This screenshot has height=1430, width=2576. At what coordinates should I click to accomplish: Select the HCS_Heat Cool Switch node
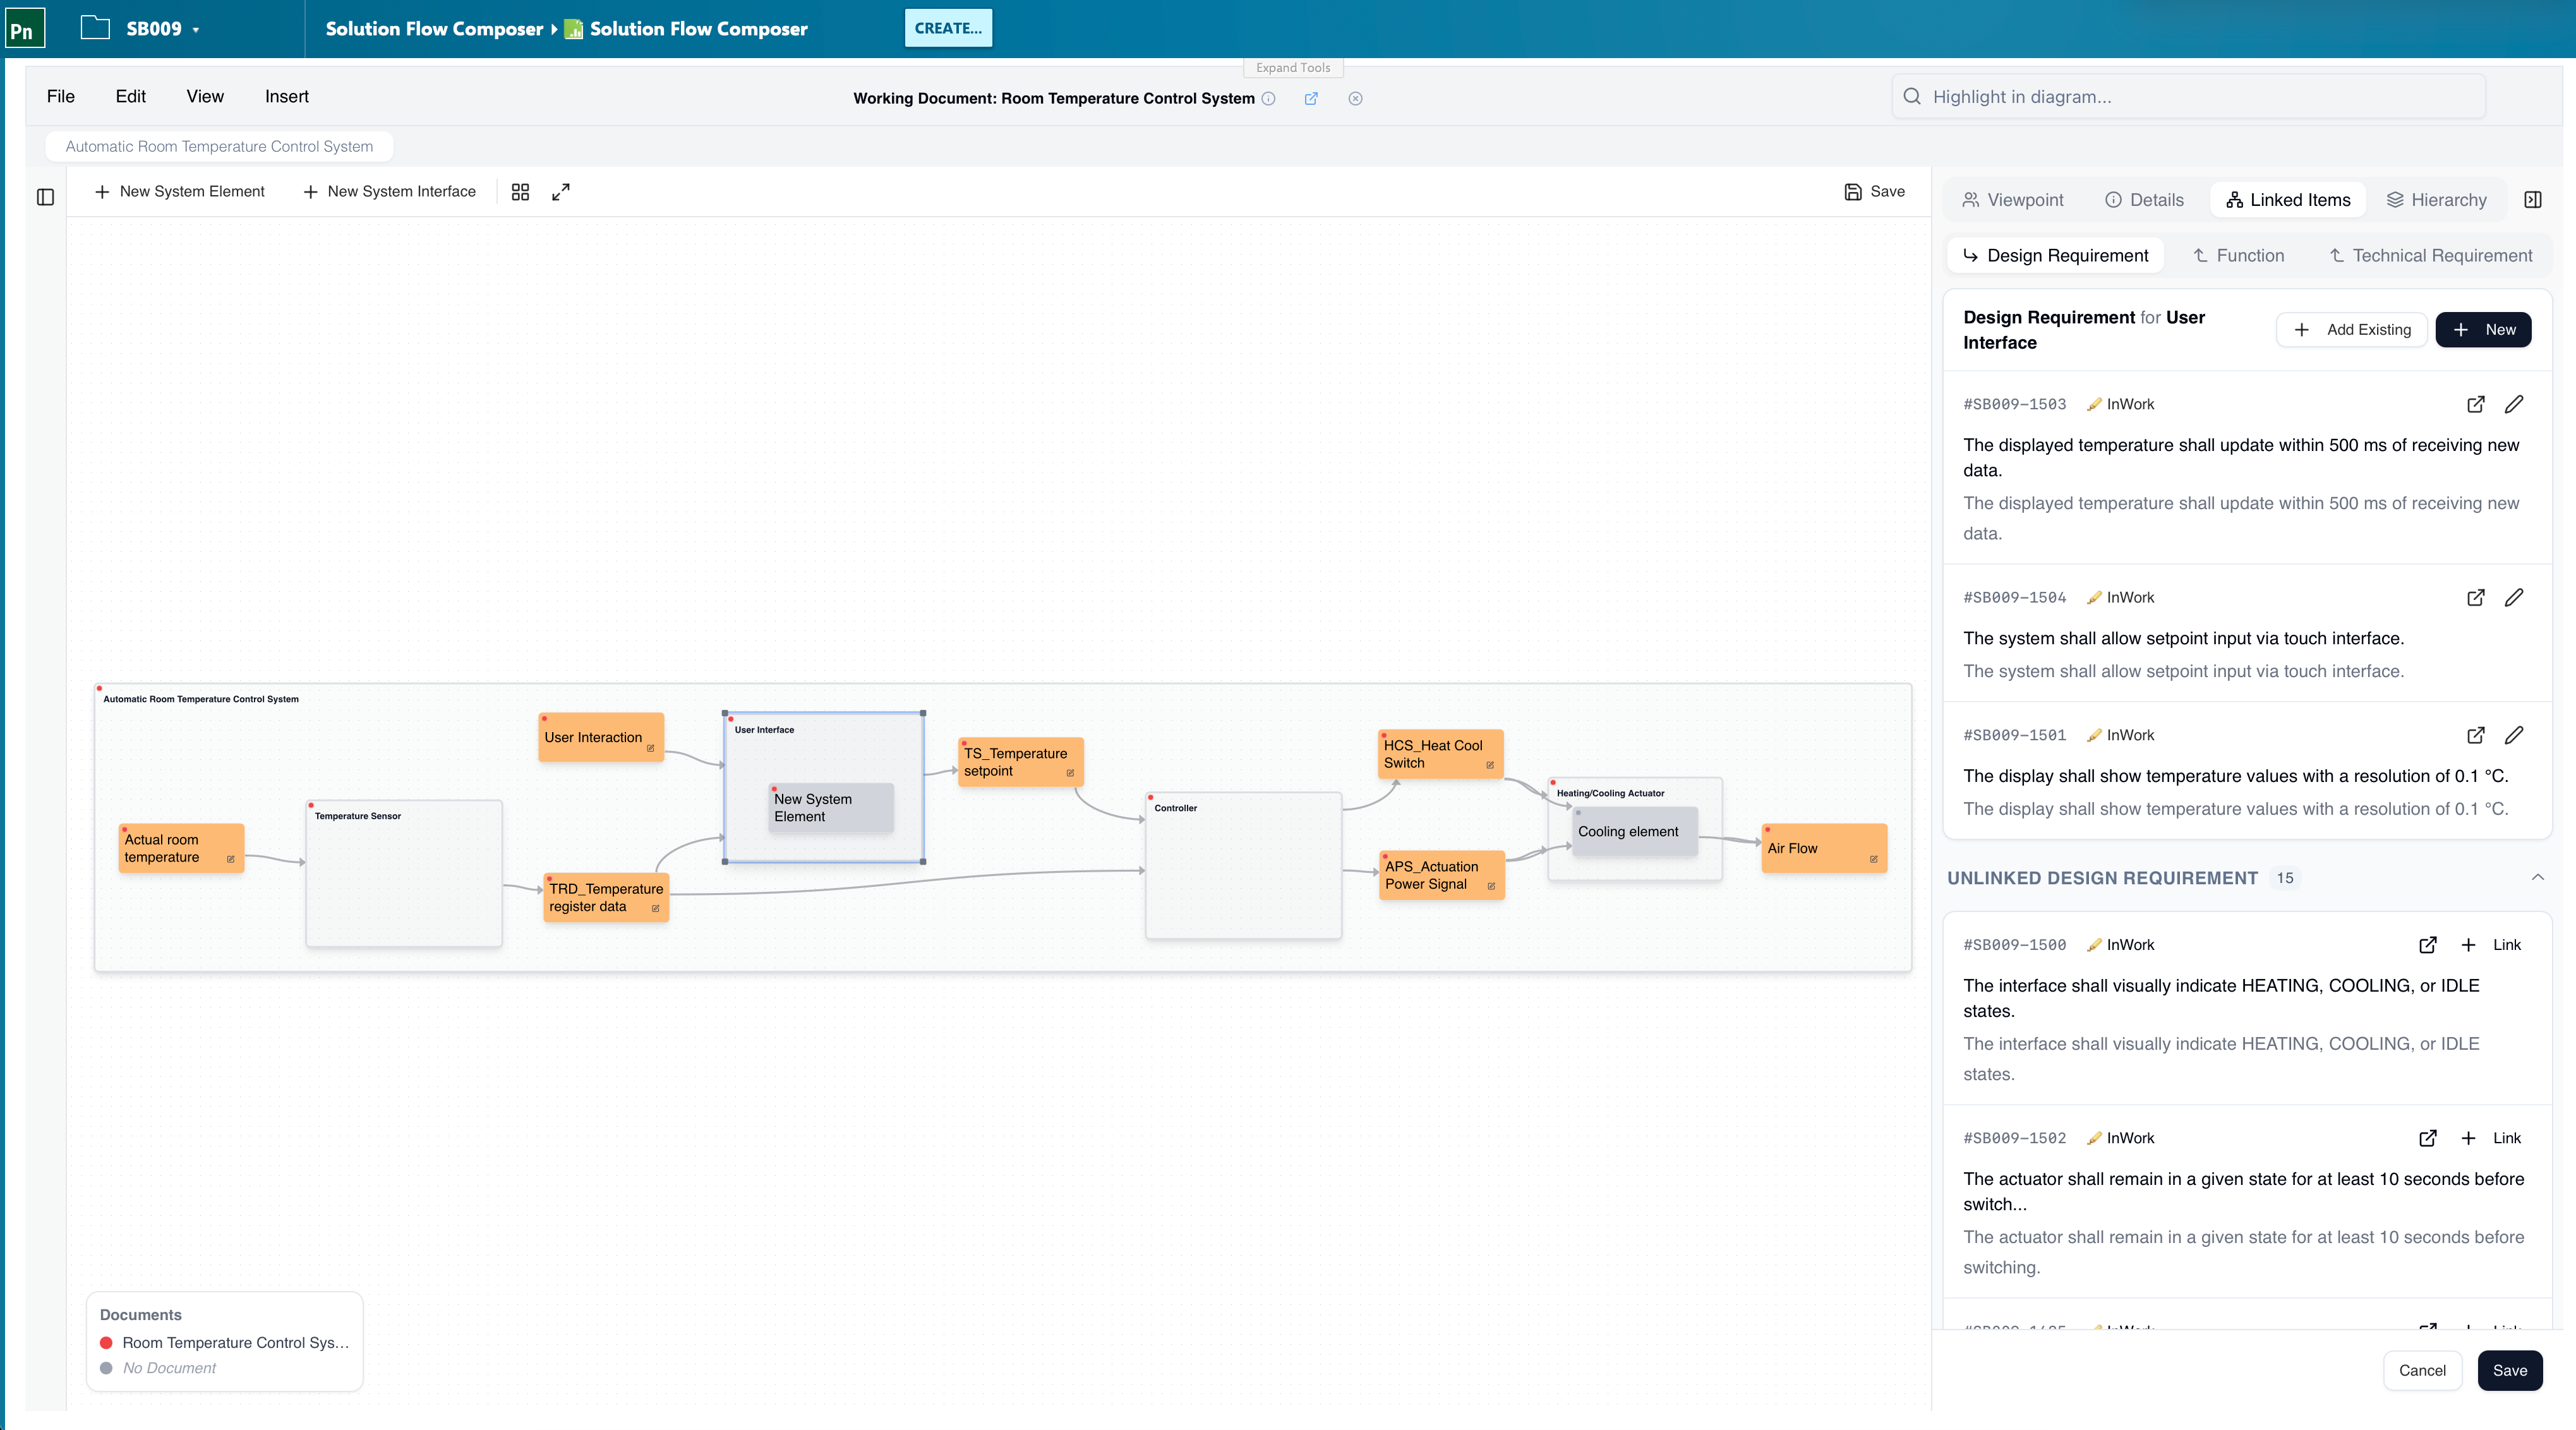(1441, 754)
